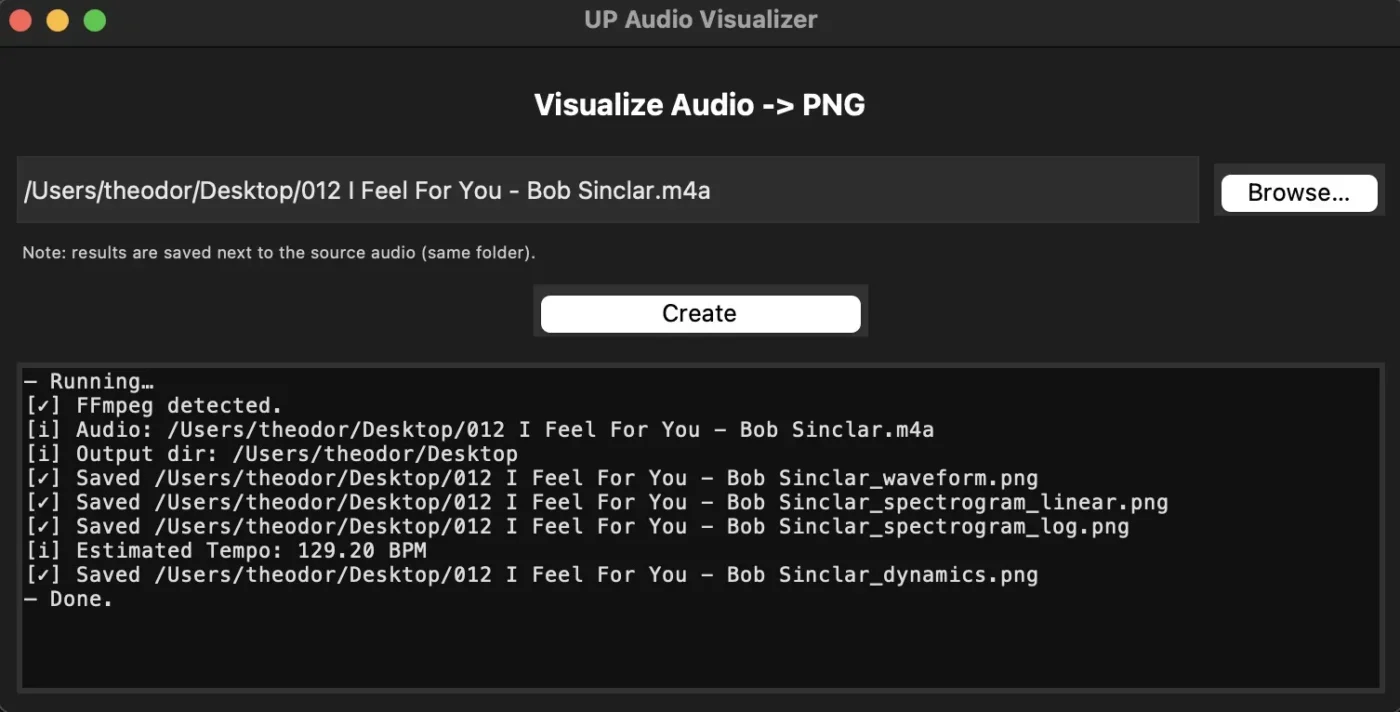Click the Browse... button
This screenshot has height=712, width=1400.
pyautogui.click(x=1298, y=193)
